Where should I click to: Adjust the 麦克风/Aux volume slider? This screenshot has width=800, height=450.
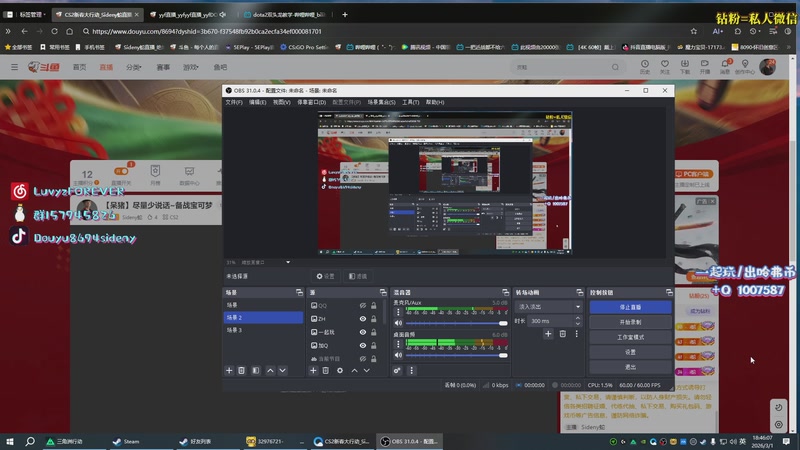point(456,323)
